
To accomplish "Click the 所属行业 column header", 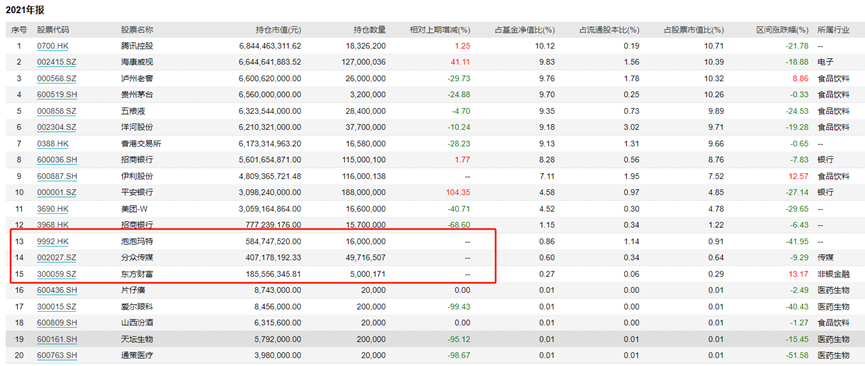I will (833, 30).
